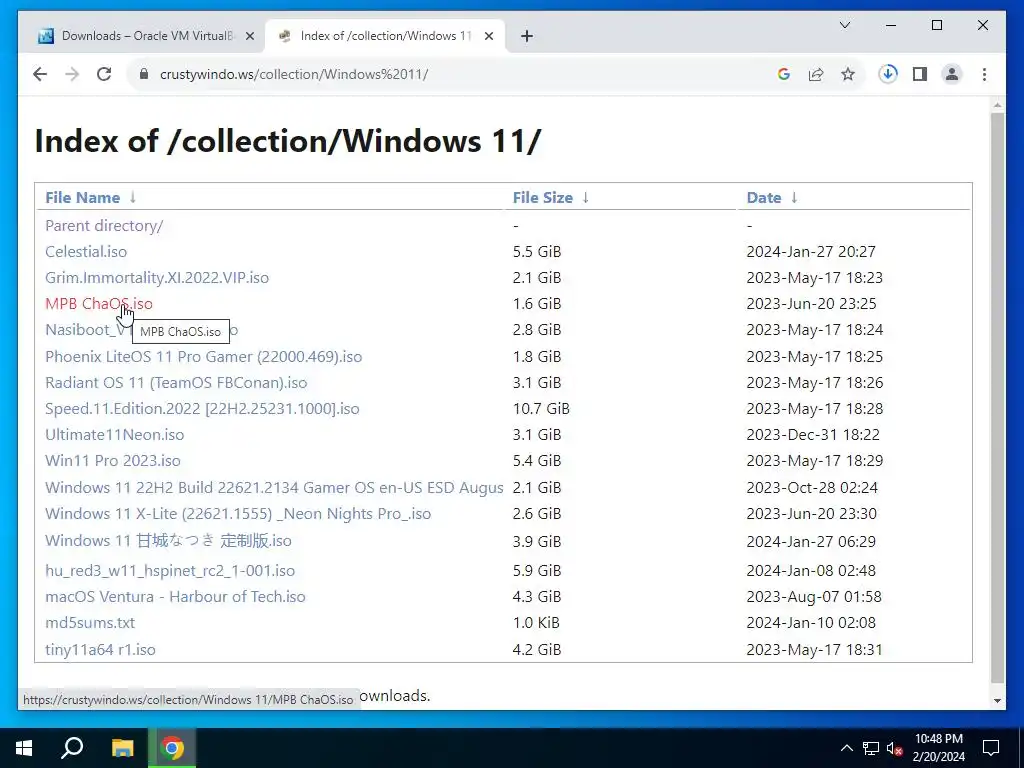Image resolution: width=1024 pixels, height=768 pixels.
Task: Click the 2024-Jan-27 20:27 date cell
Action: tap(810, 252)
